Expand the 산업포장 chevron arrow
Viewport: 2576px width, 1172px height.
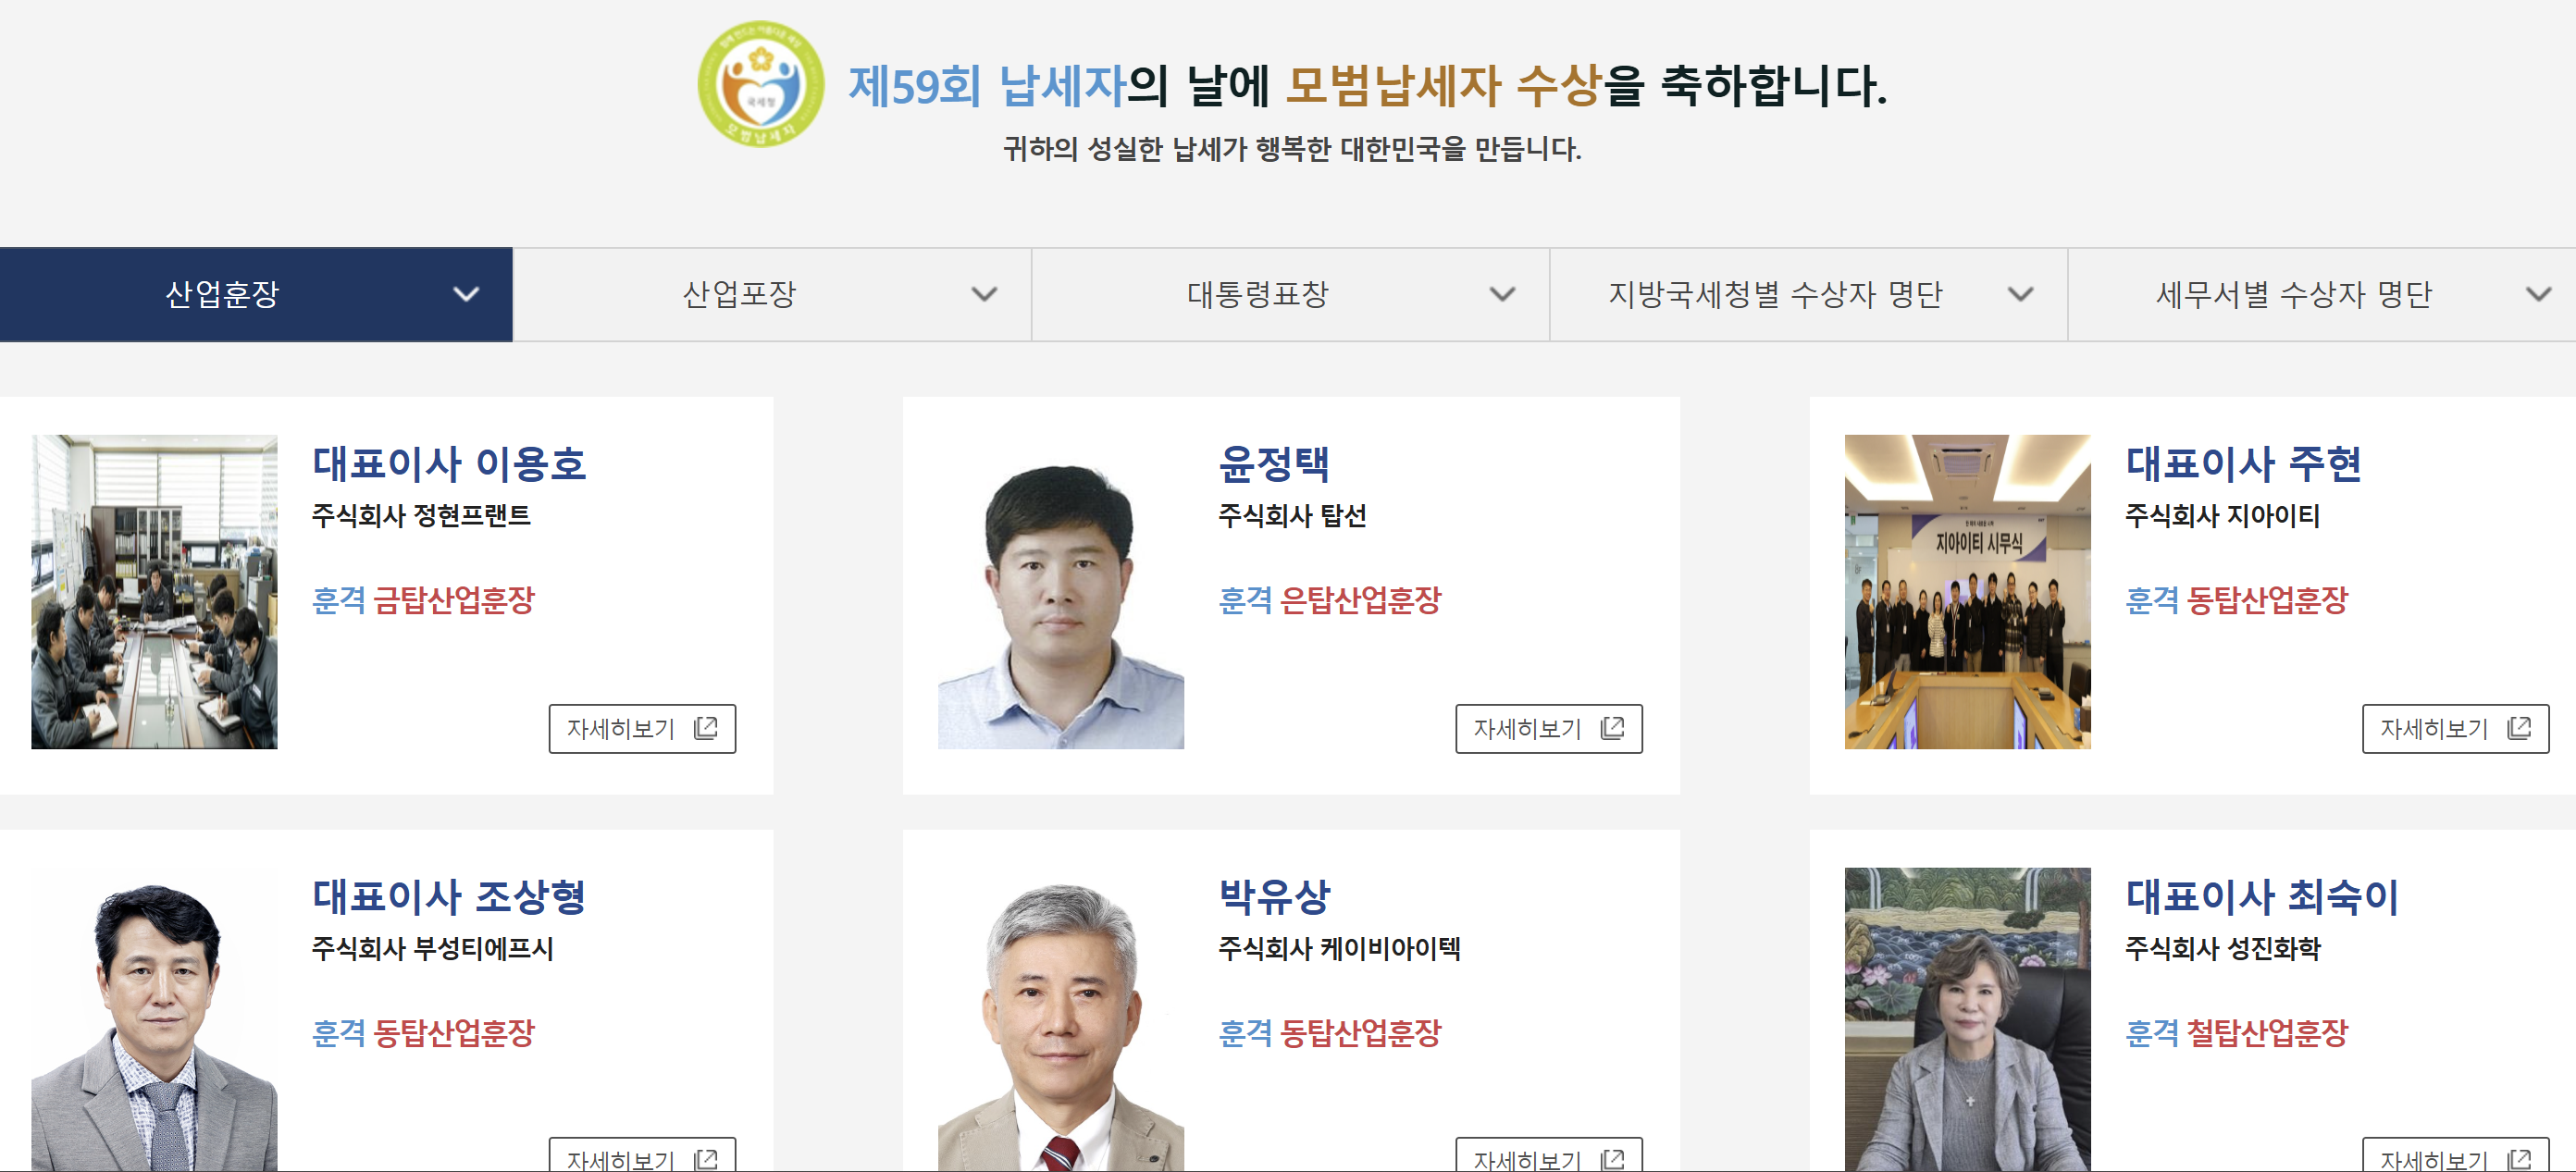coord(985,295)
